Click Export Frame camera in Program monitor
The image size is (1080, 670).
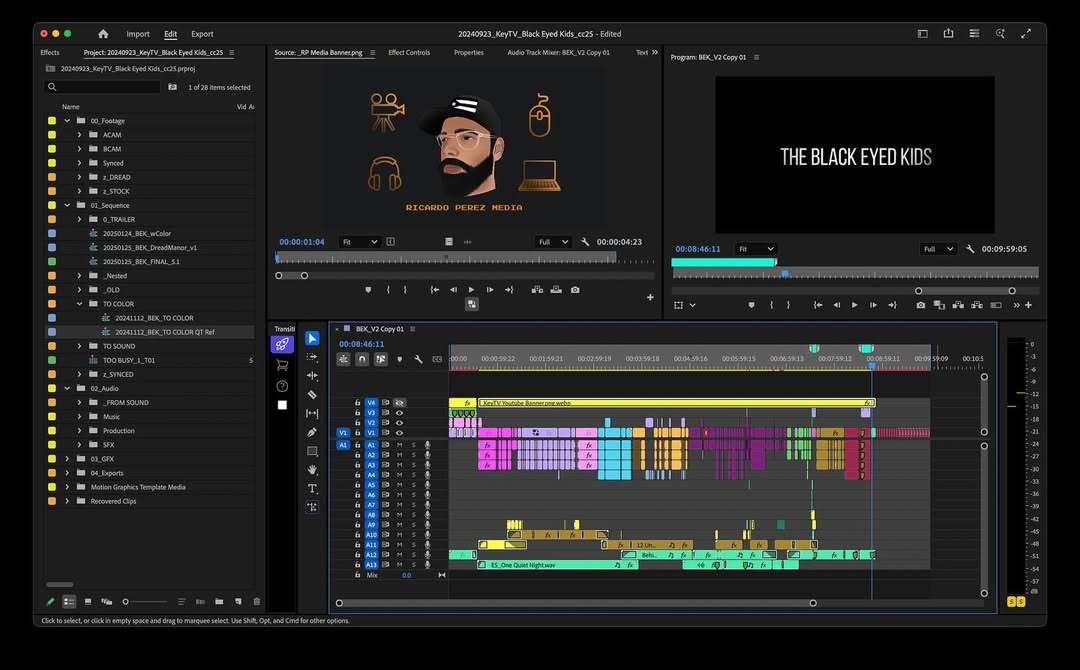tap(920, 305)
